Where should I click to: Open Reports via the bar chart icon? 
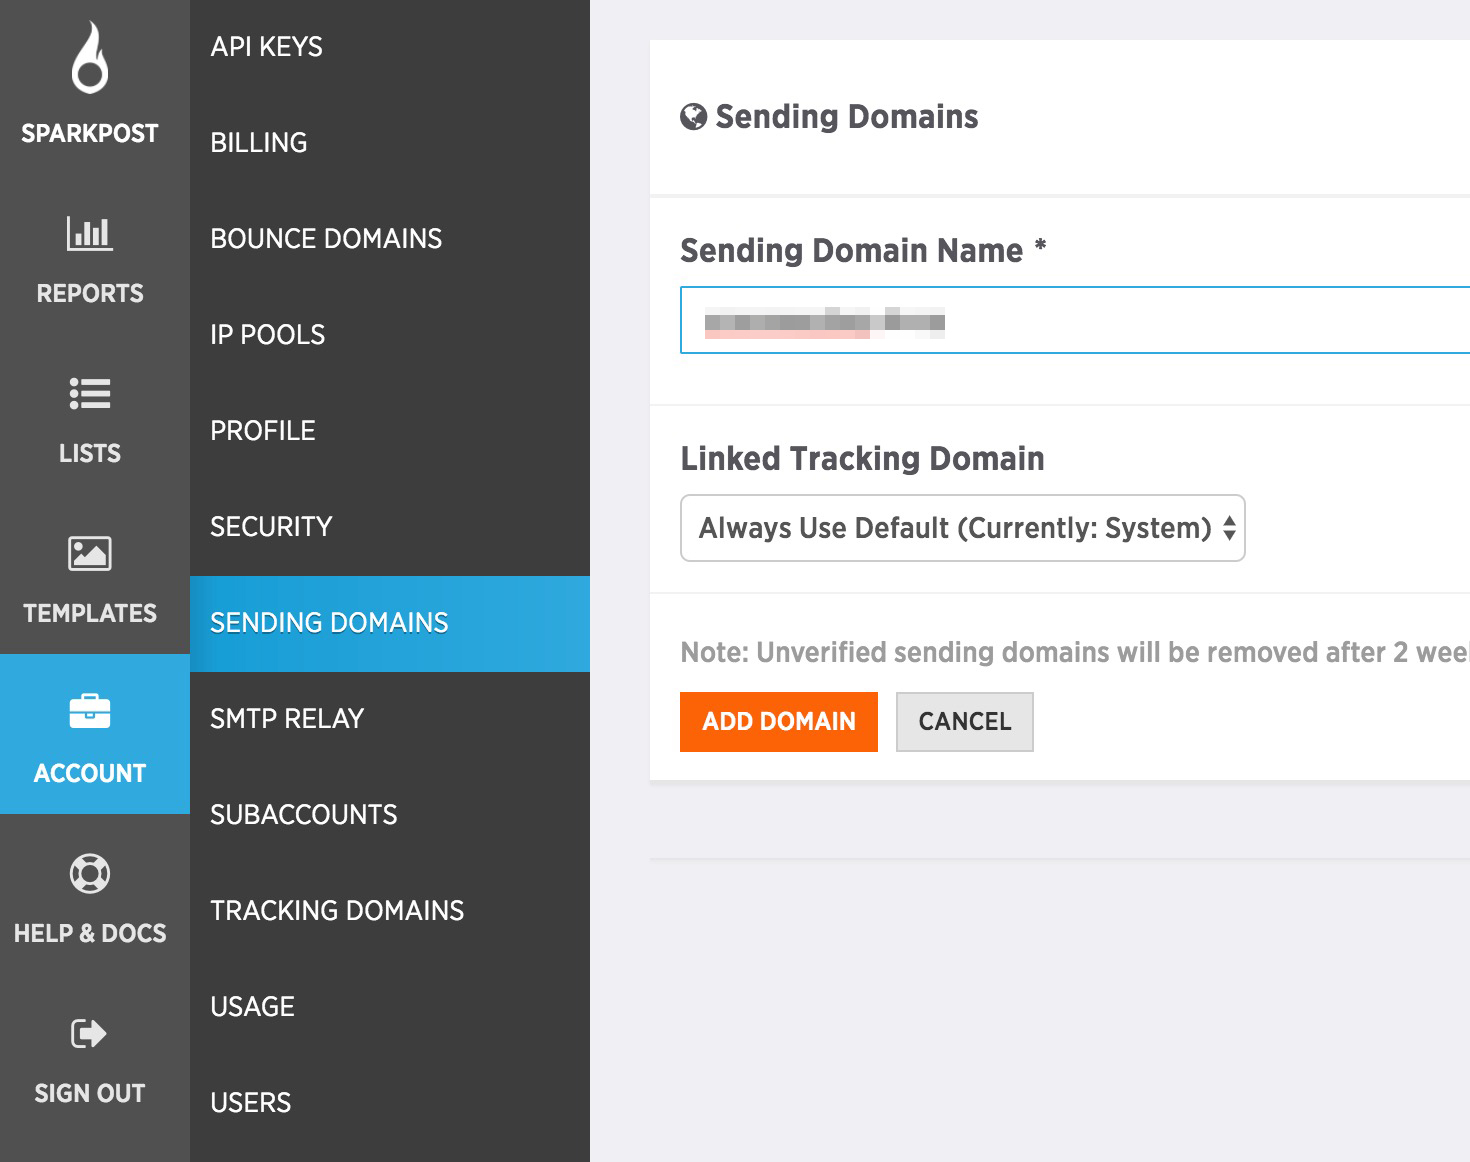90,233
